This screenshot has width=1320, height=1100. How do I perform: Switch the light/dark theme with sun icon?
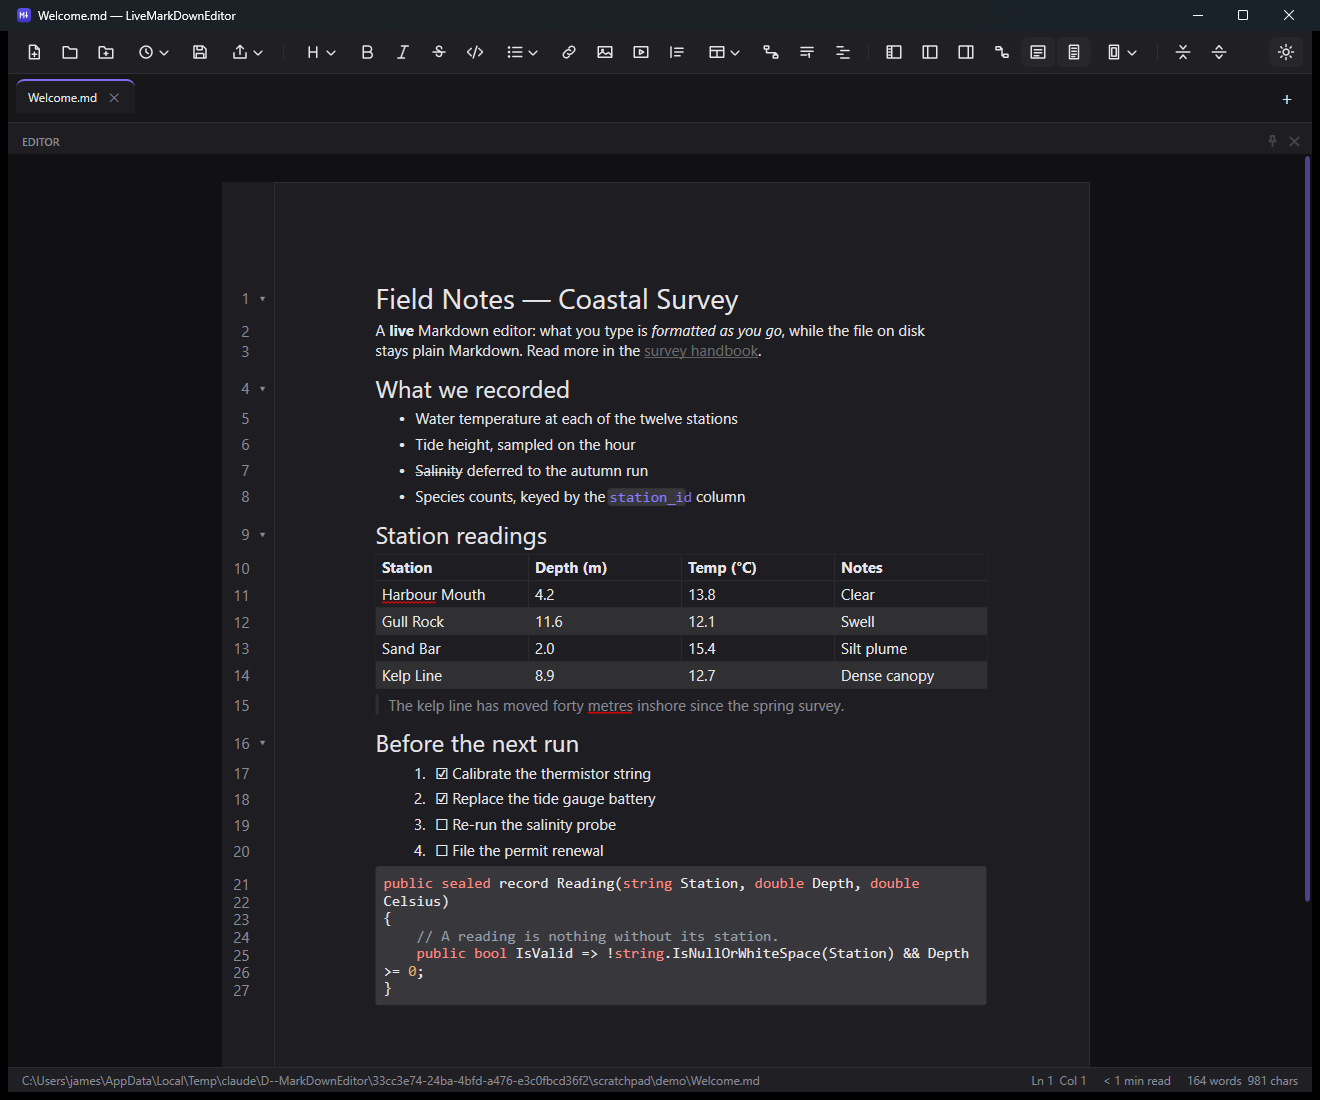tap(1286, 52)
